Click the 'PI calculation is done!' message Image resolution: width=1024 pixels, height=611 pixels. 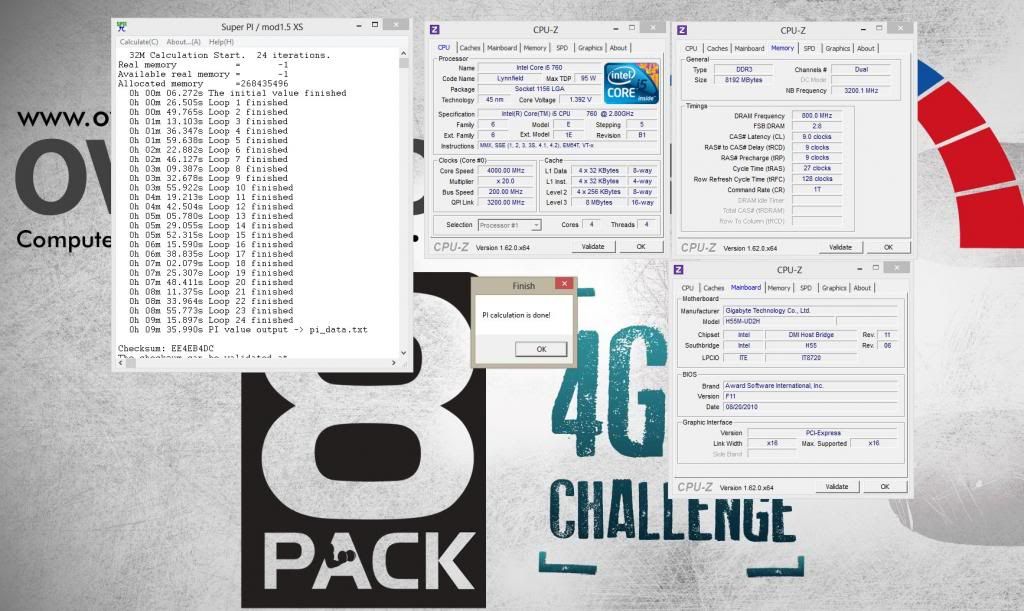(x=516, y=315)
